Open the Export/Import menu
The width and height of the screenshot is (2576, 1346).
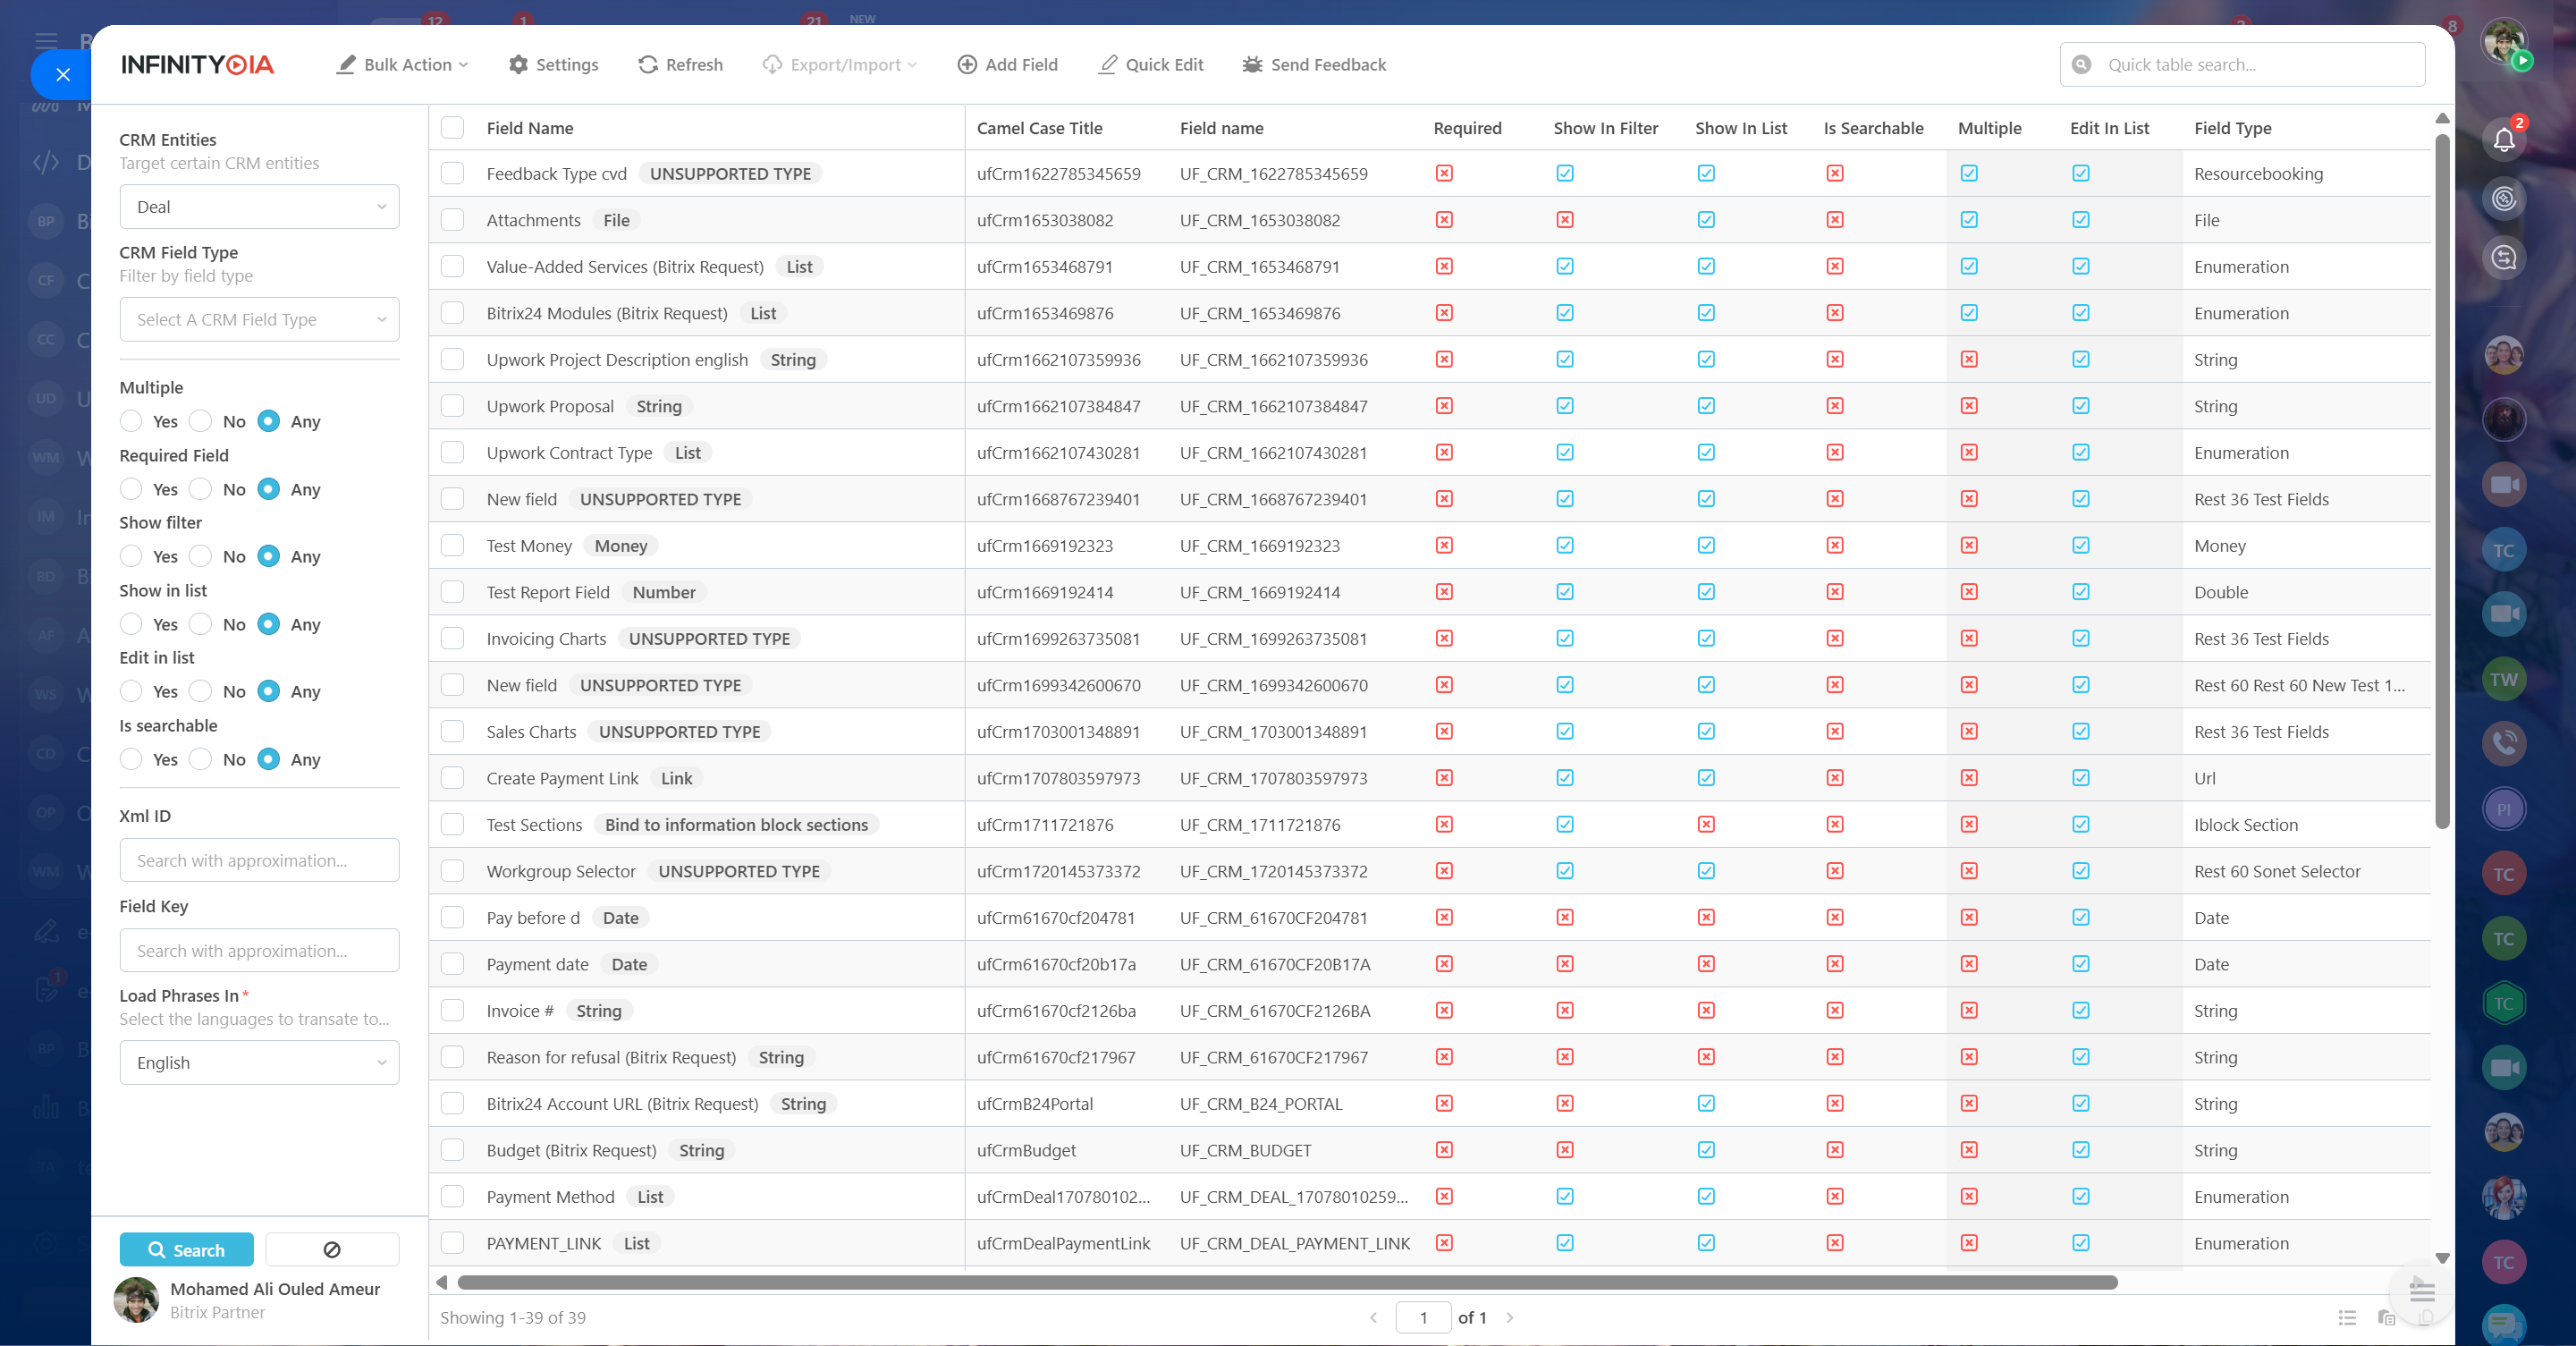(840, 65)
